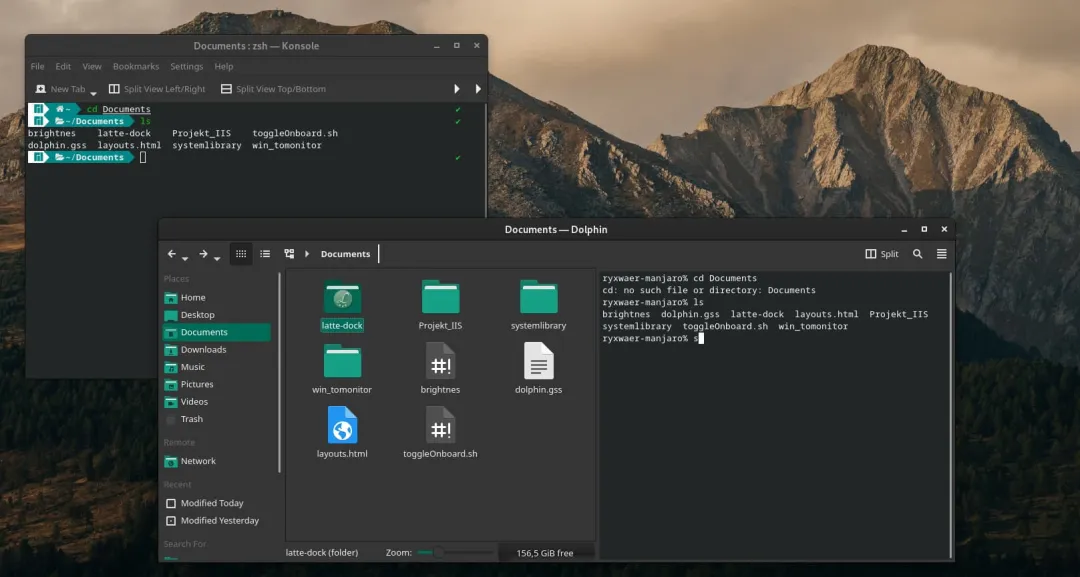Adjust the Zoom slider in Dolphin status bar

[x=455, y=552]
